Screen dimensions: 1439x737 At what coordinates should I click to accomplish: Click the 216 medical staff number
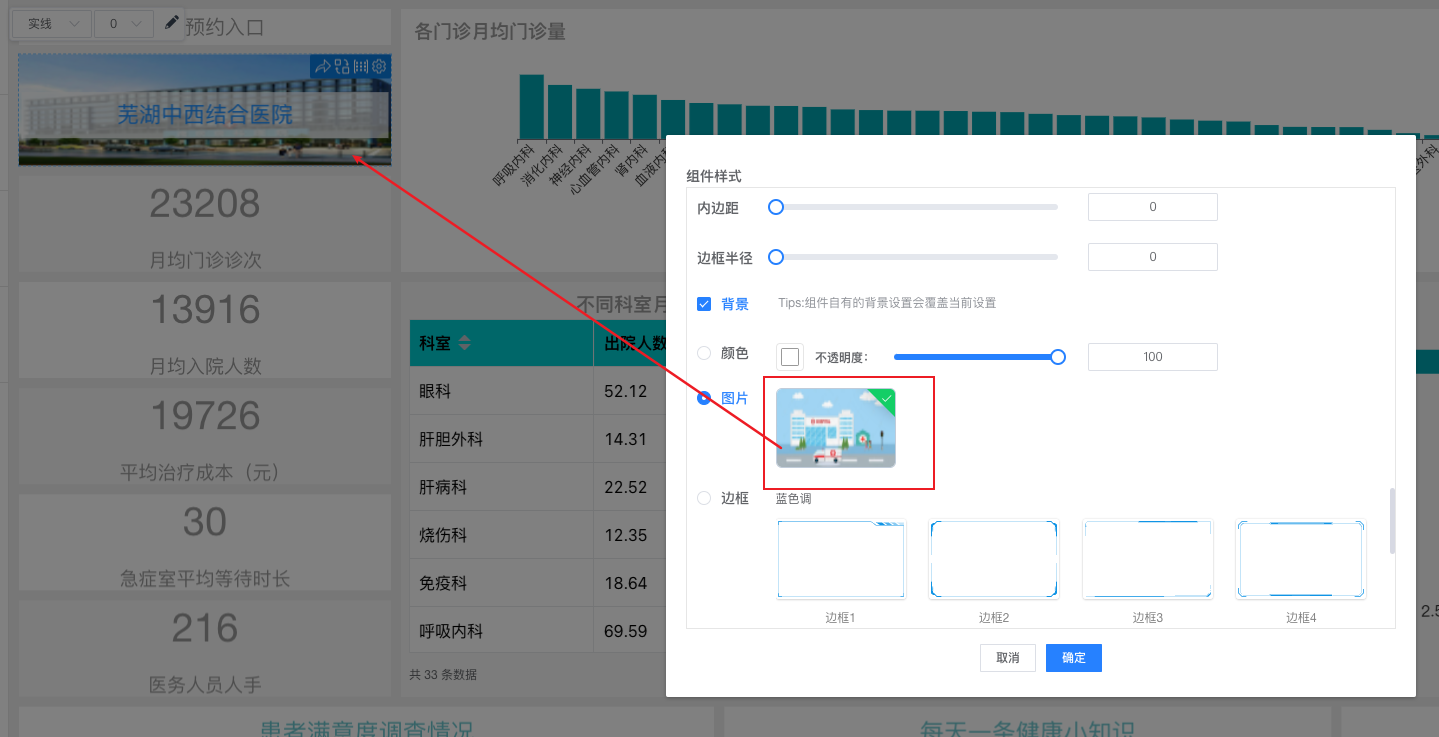(x=205, y=629)
